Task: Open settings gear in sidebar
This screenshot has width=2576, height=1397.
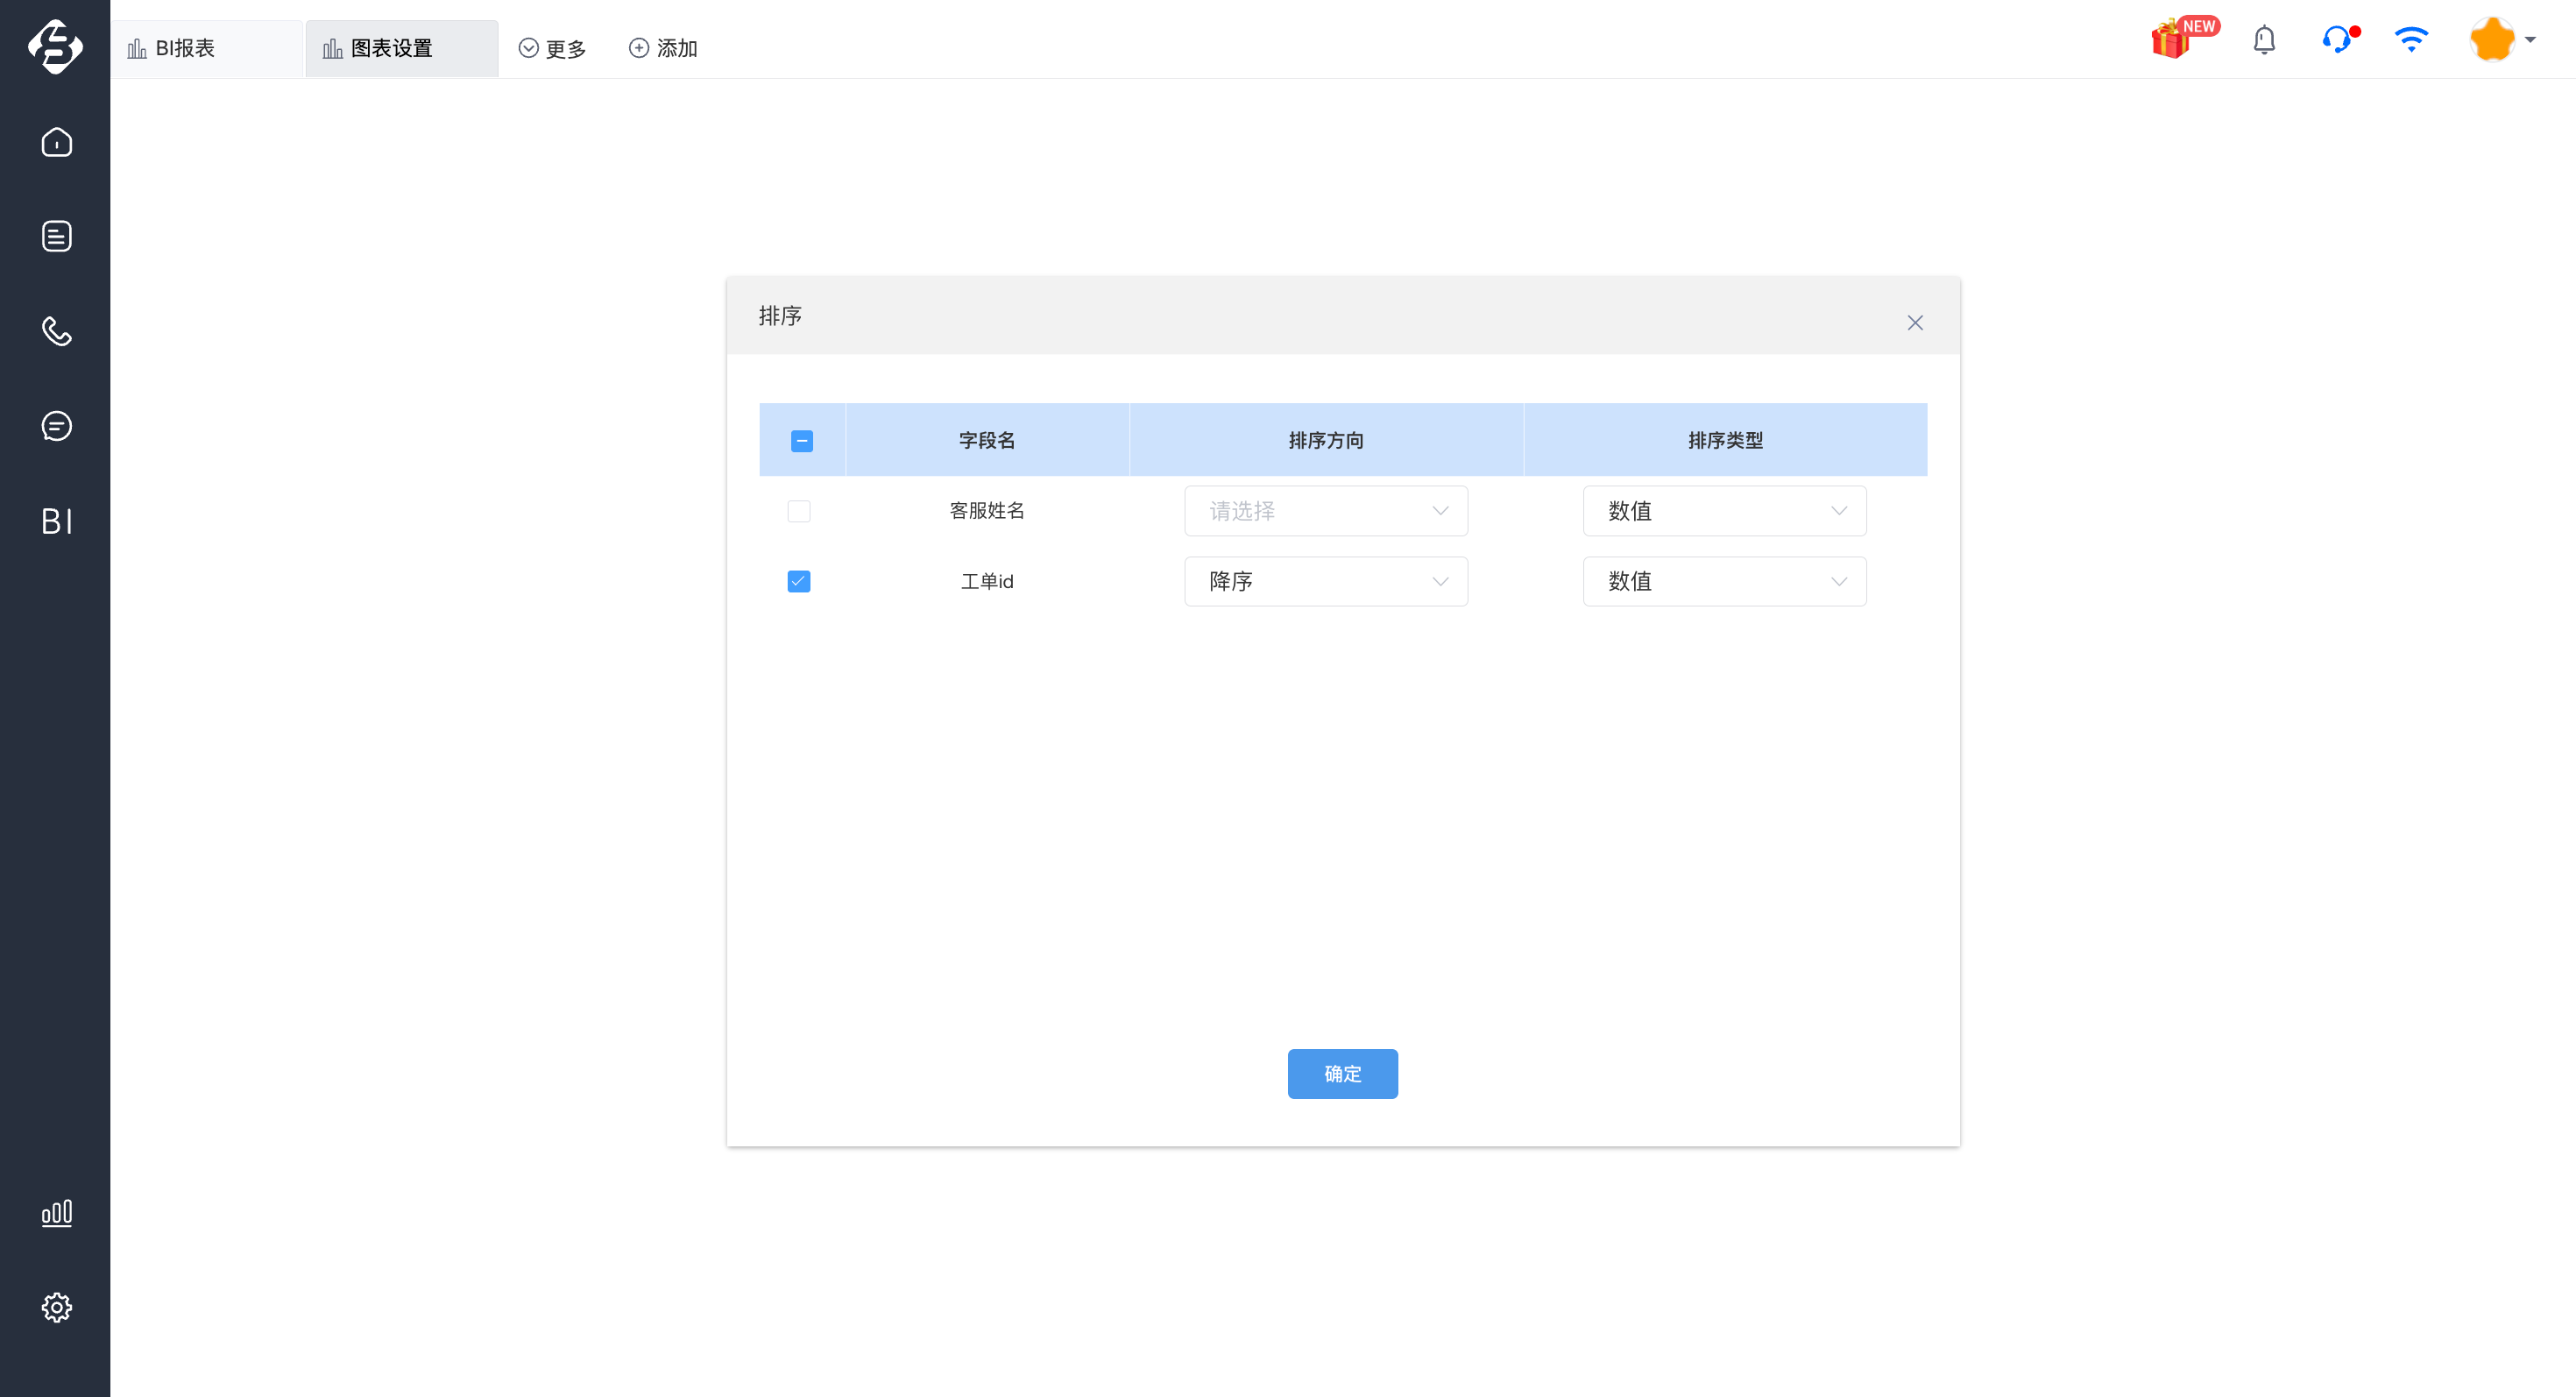Action: click(x=56, y=1307)
